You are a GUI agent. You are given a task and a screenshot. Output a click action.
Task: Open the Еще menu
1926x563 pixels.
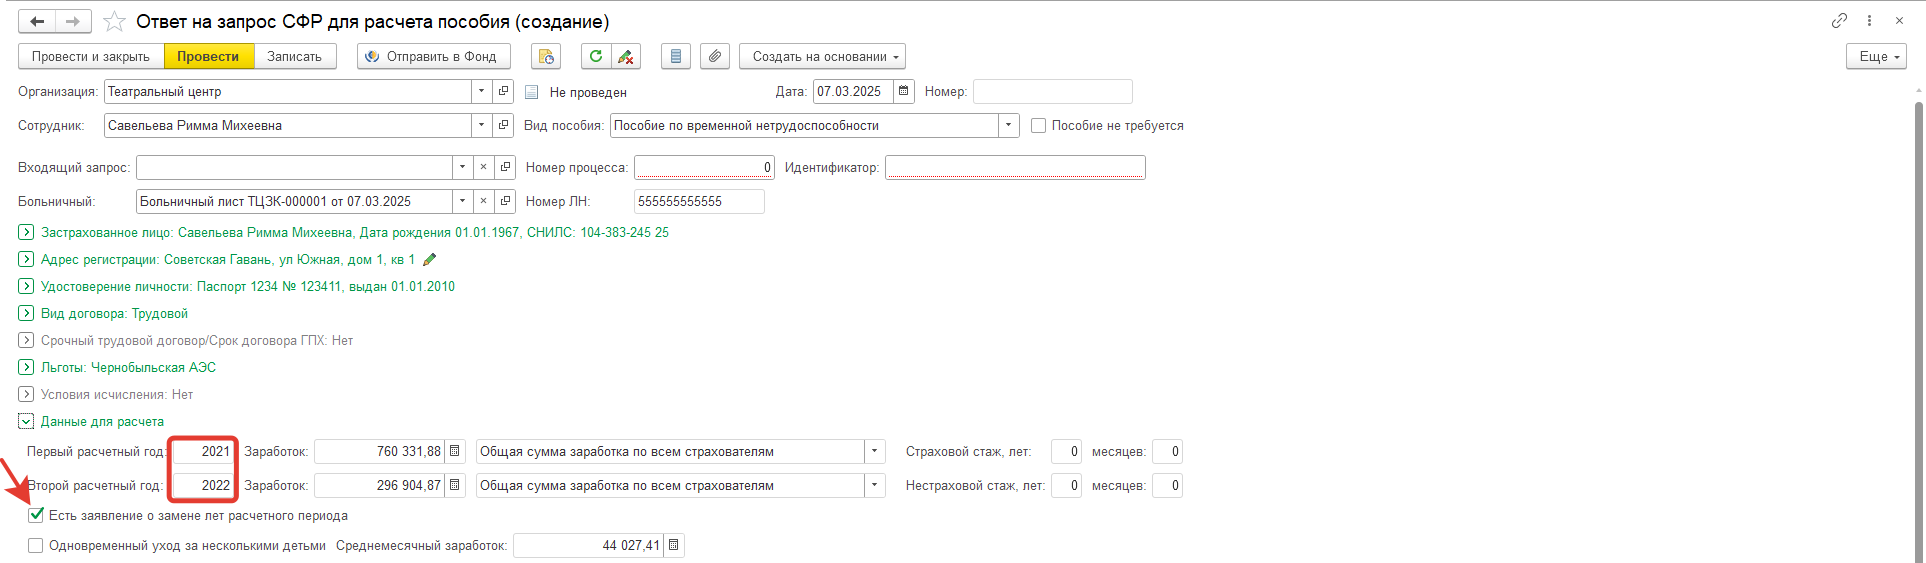point(1876,56)
